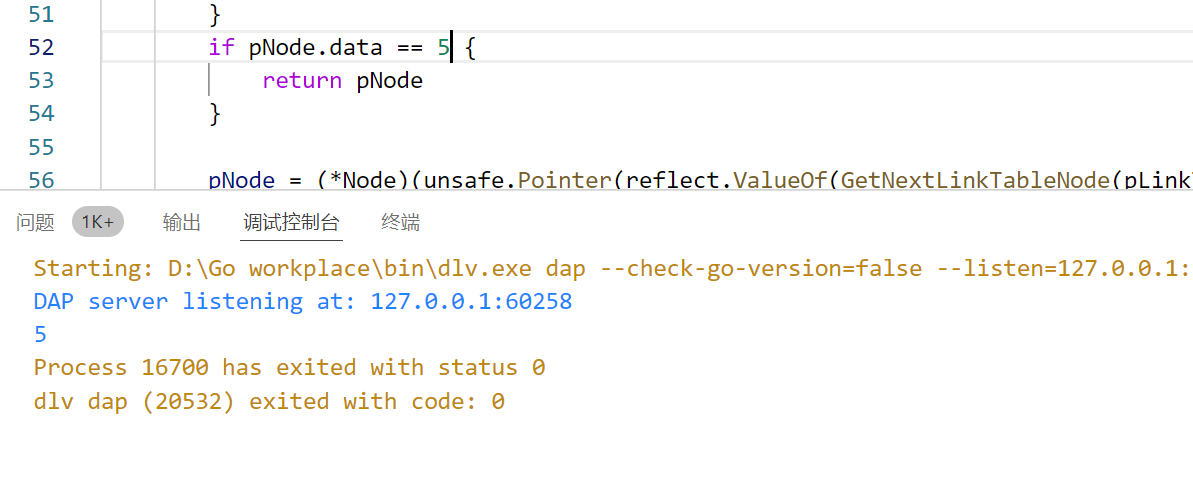Click line number 51 in gutter
This screenshot has width=1193, height=478.
pos(41,14)
